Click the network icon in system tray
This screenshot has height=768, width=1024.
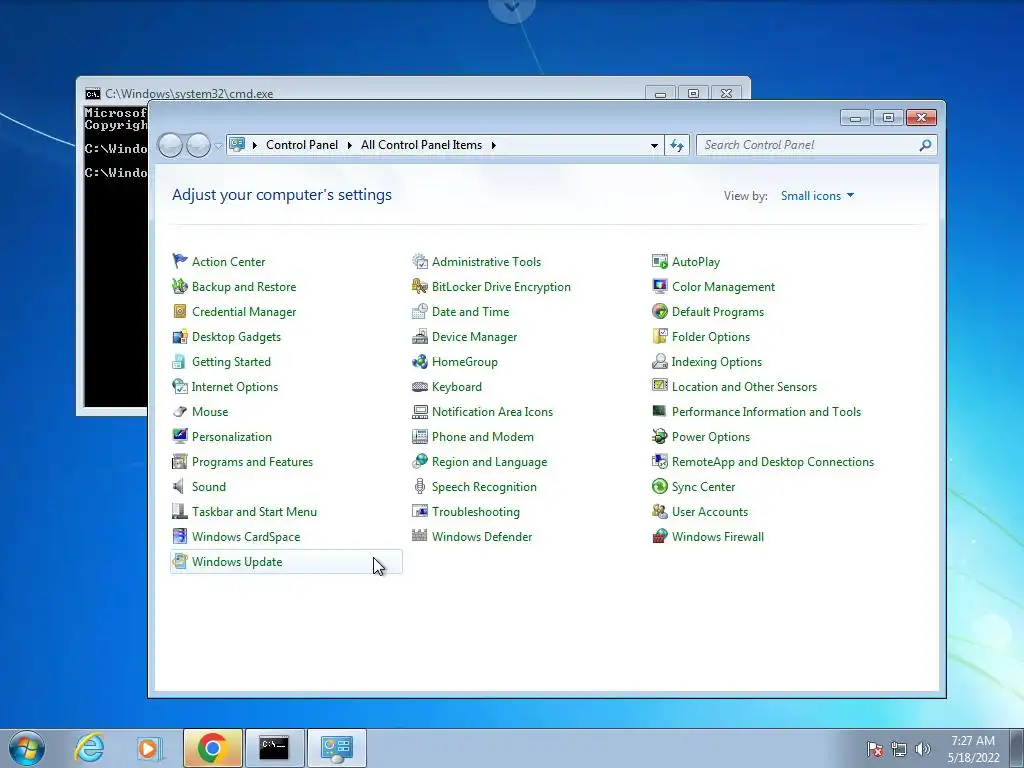click(899, 749)
